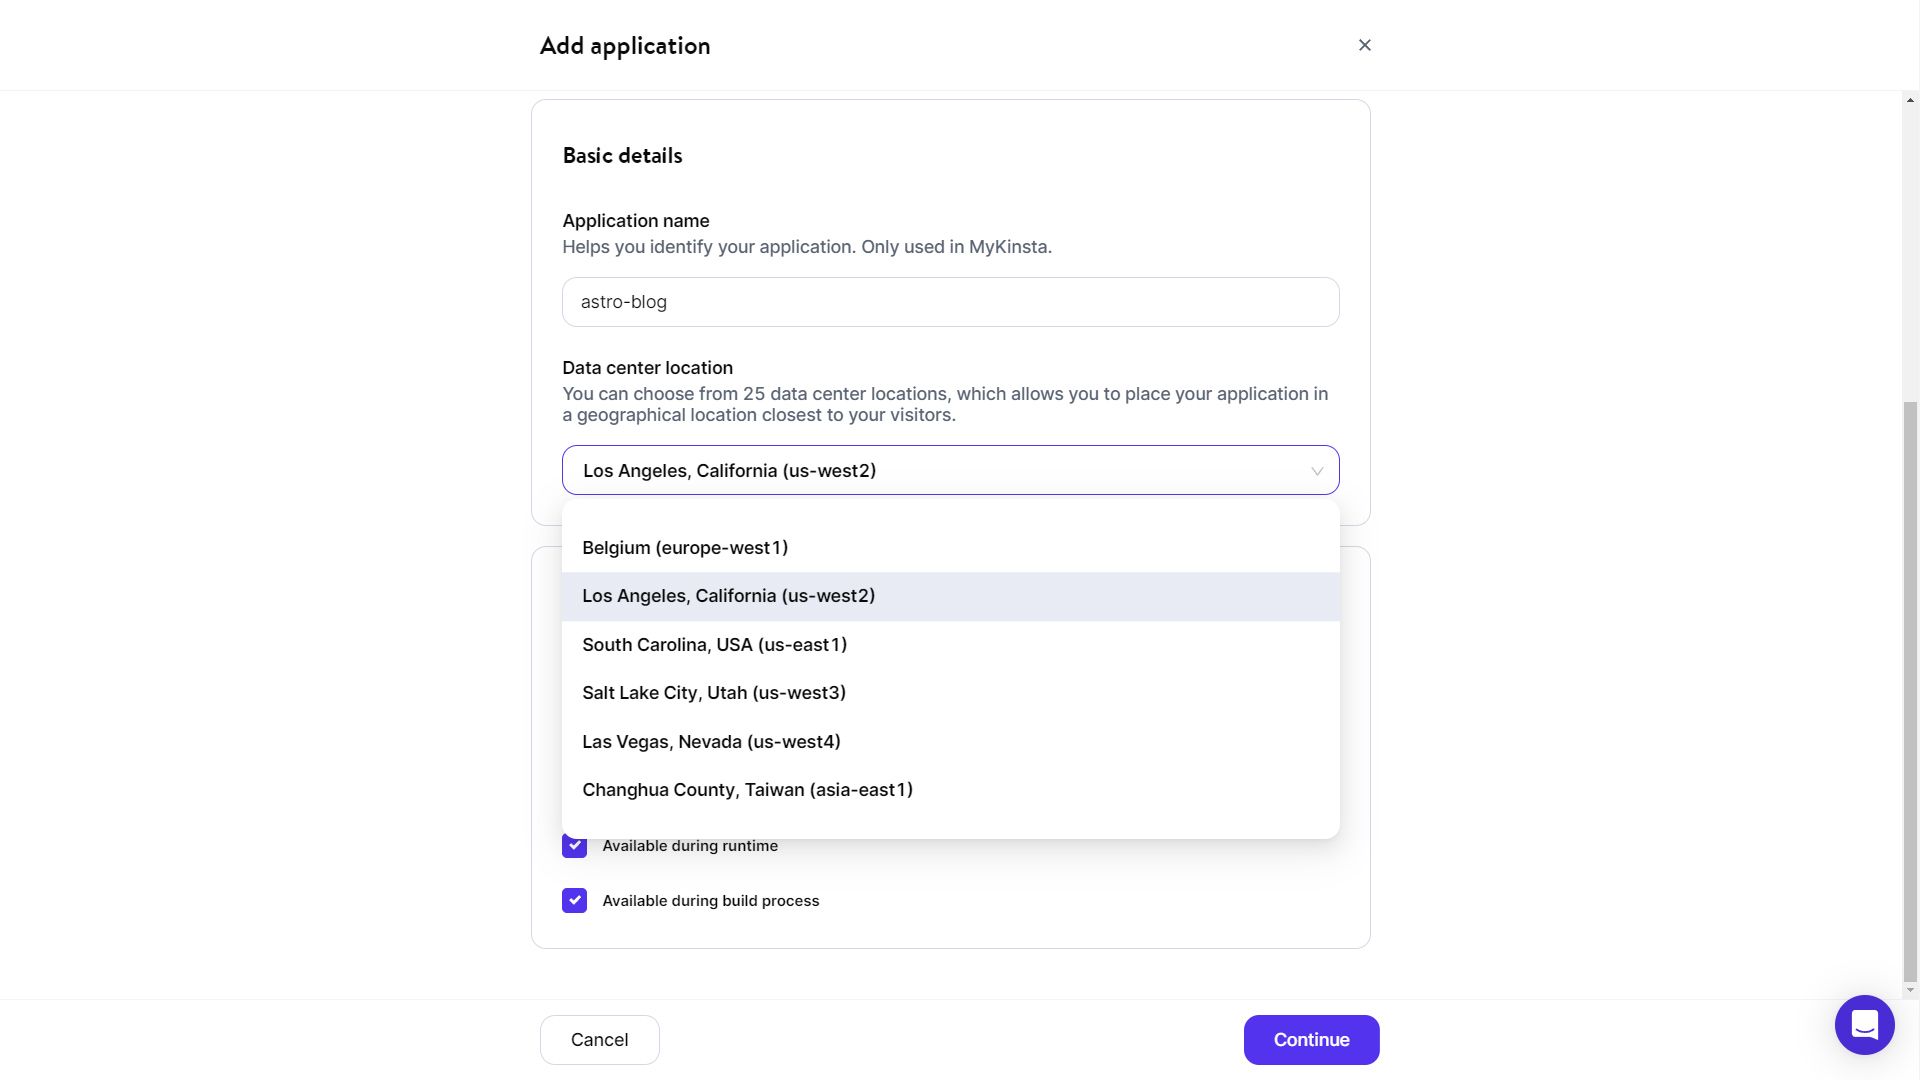Uncheck Available during build process
This screenshot has height=1080, width=1920.
(574, 901)
